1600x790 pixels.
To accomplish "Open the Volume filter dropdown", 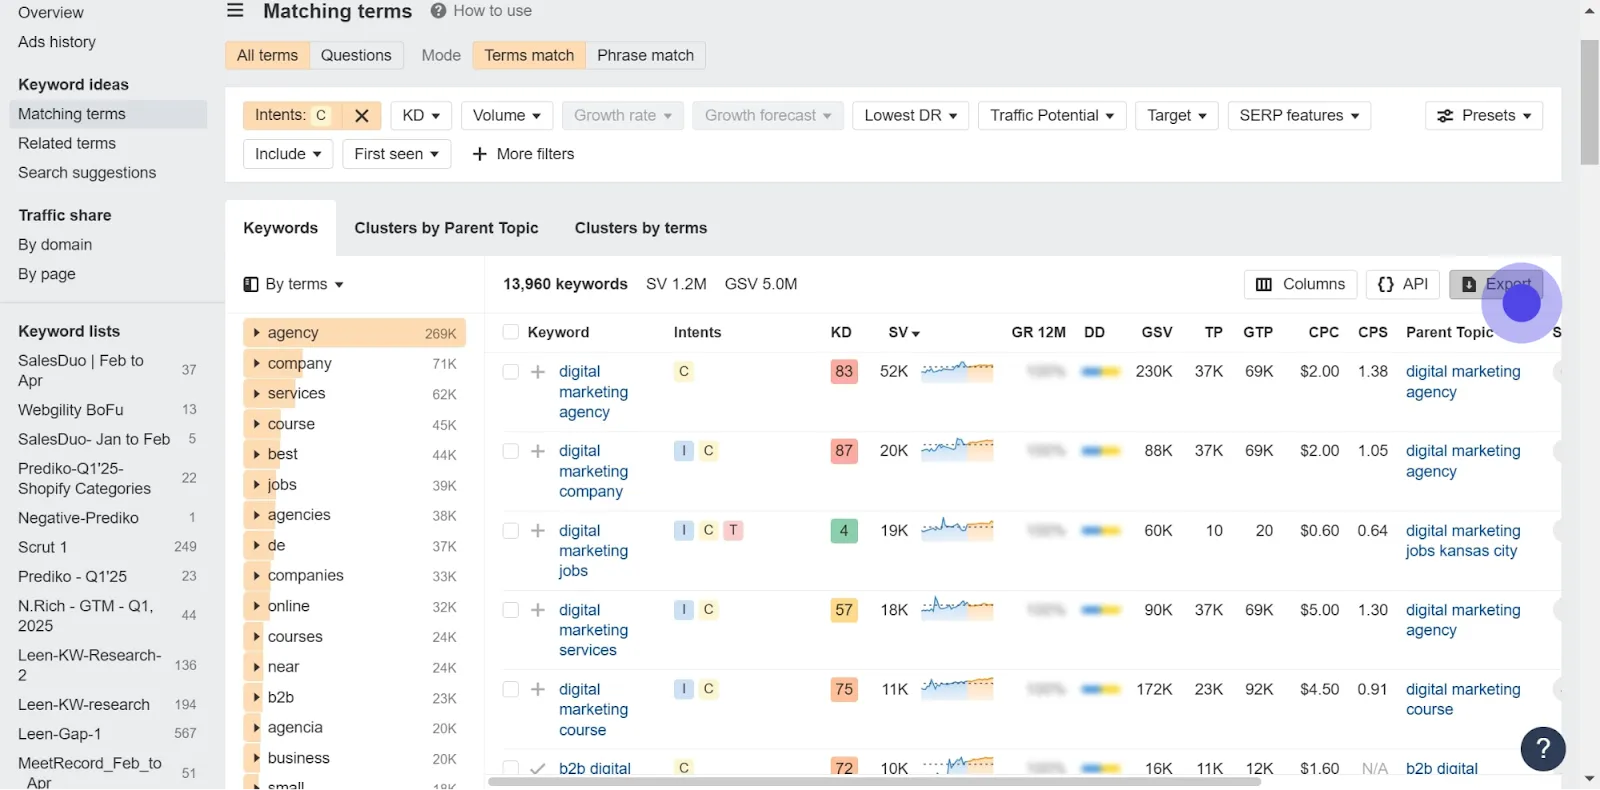I will [x=507, y=116].
